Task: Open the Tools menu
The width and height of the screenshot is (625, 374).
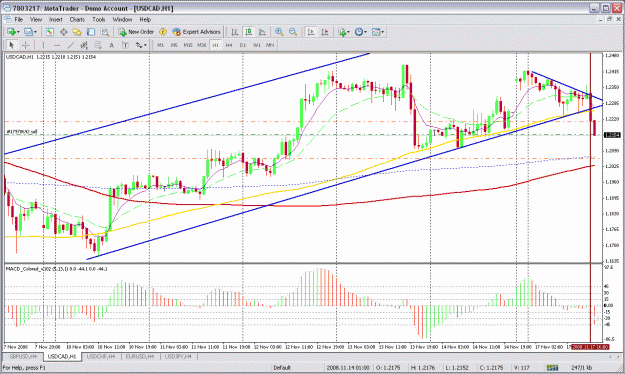Action: pyautogui.click(x=99, y=19)
